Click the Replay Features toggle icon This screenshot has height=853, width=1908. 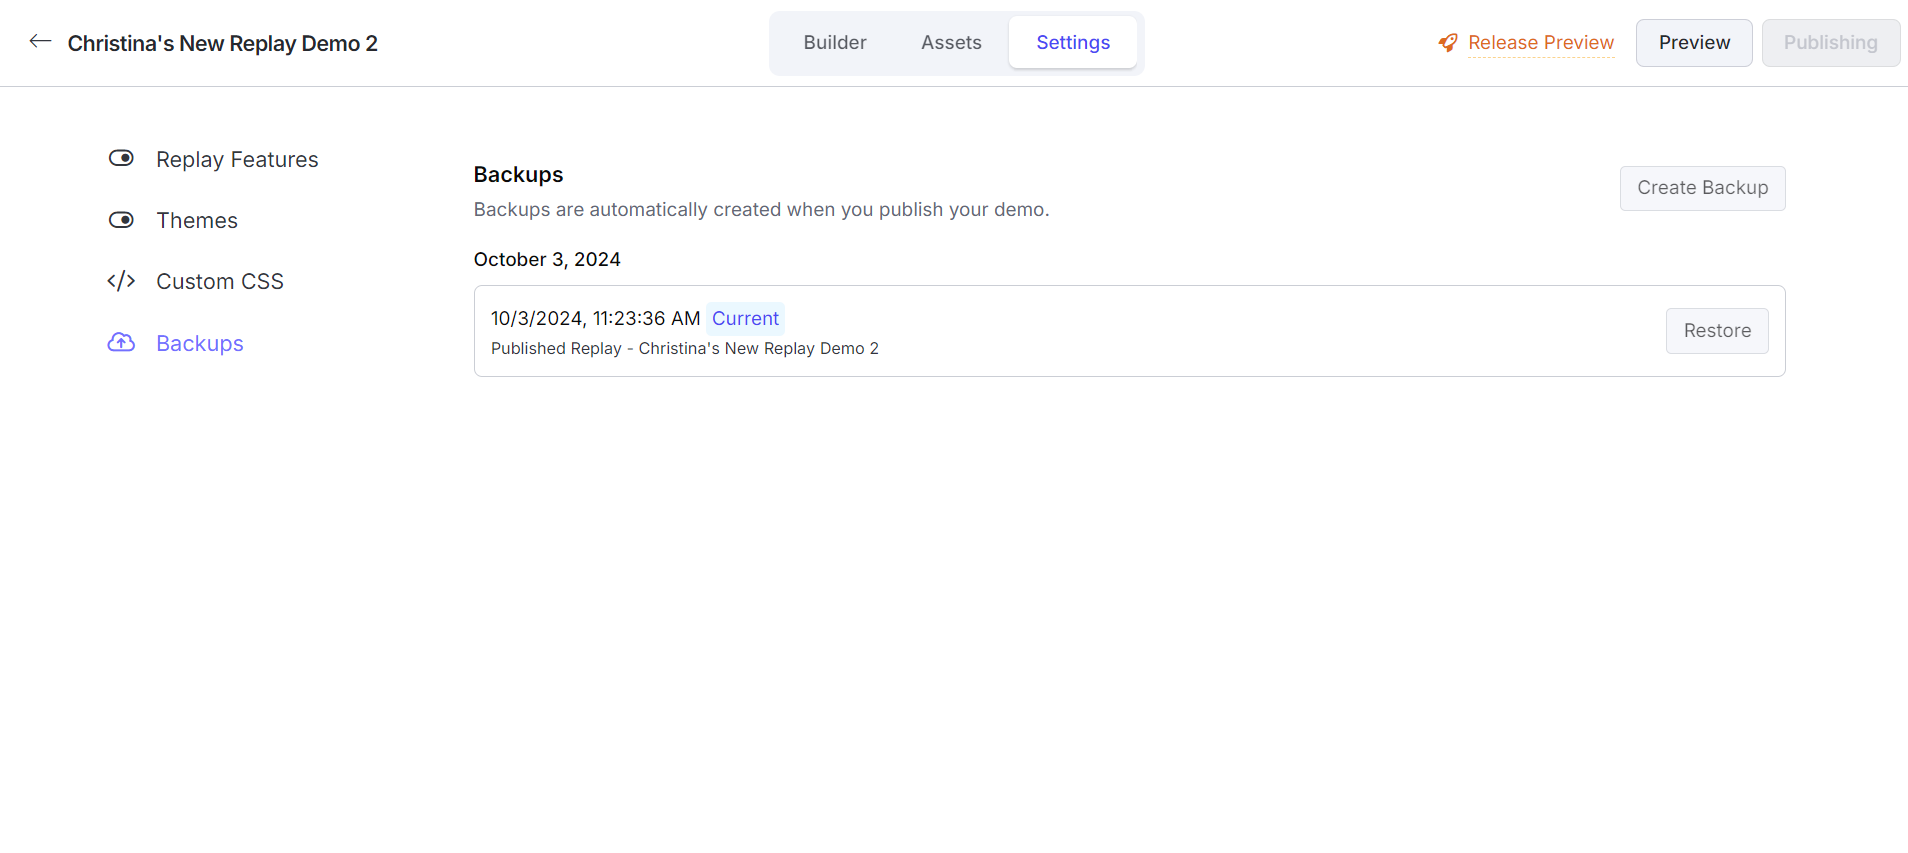(121, 158)
